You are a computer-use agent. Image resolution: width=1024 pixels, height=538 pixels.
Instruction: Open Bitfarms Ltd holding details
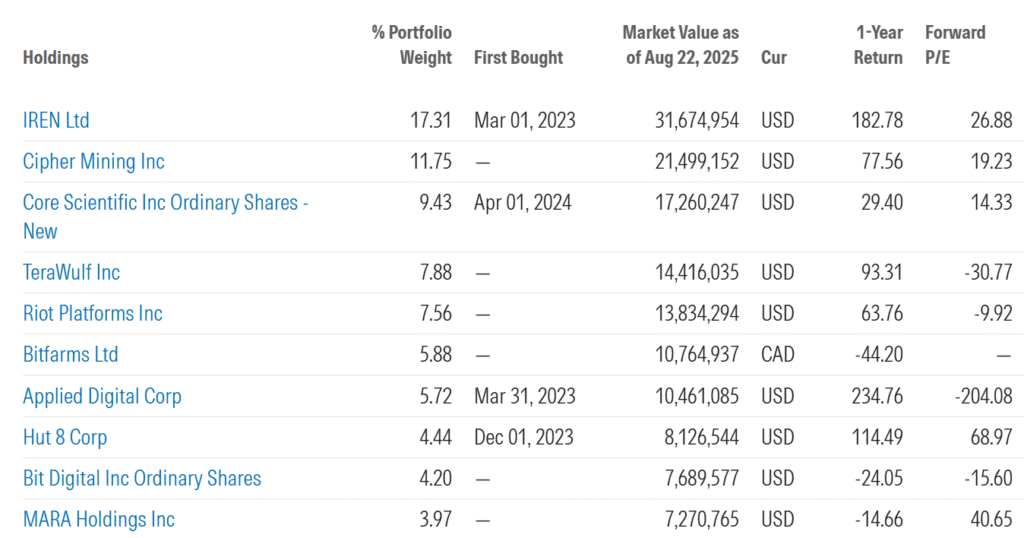coord(70,355)
